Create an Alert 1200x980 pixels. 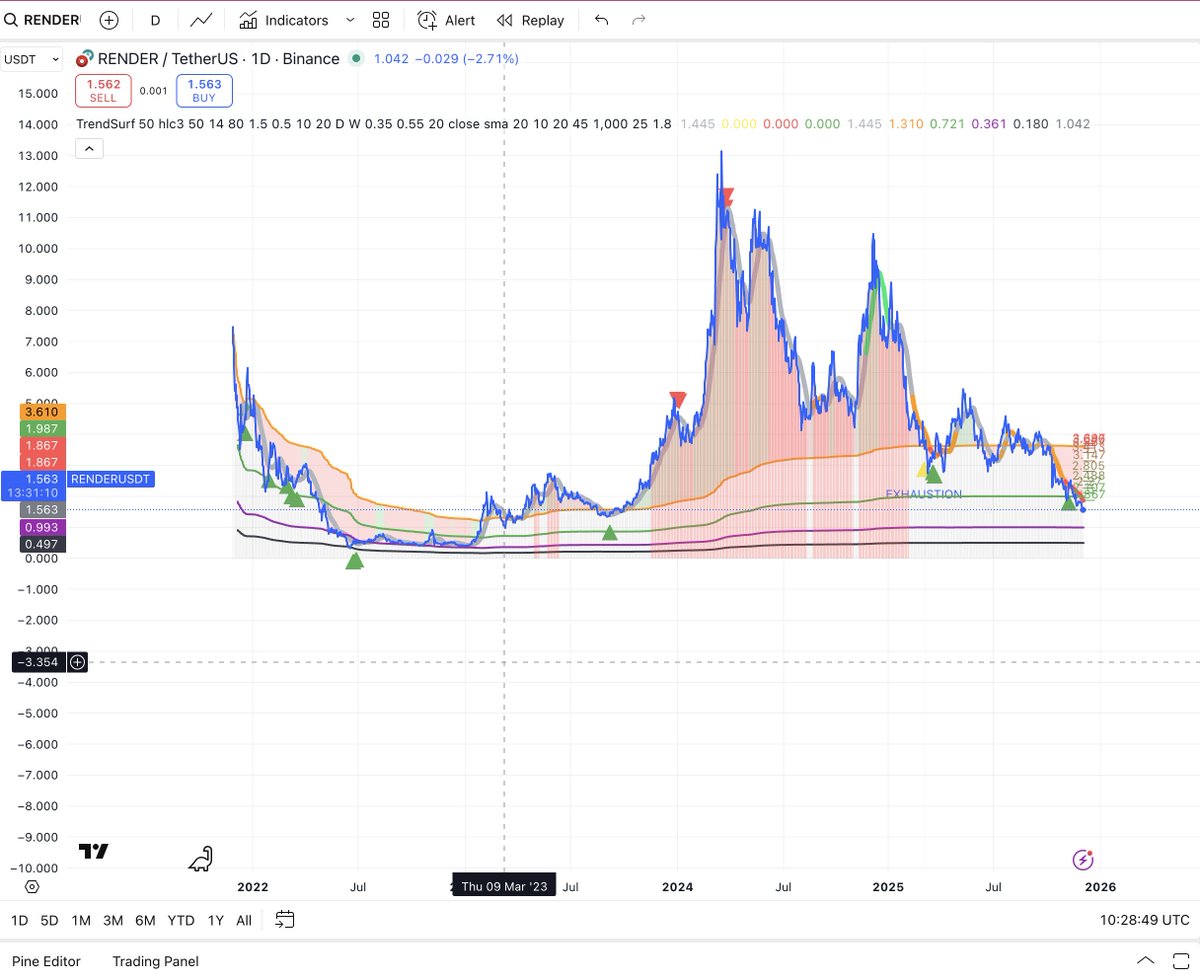(x=446, y=20)
